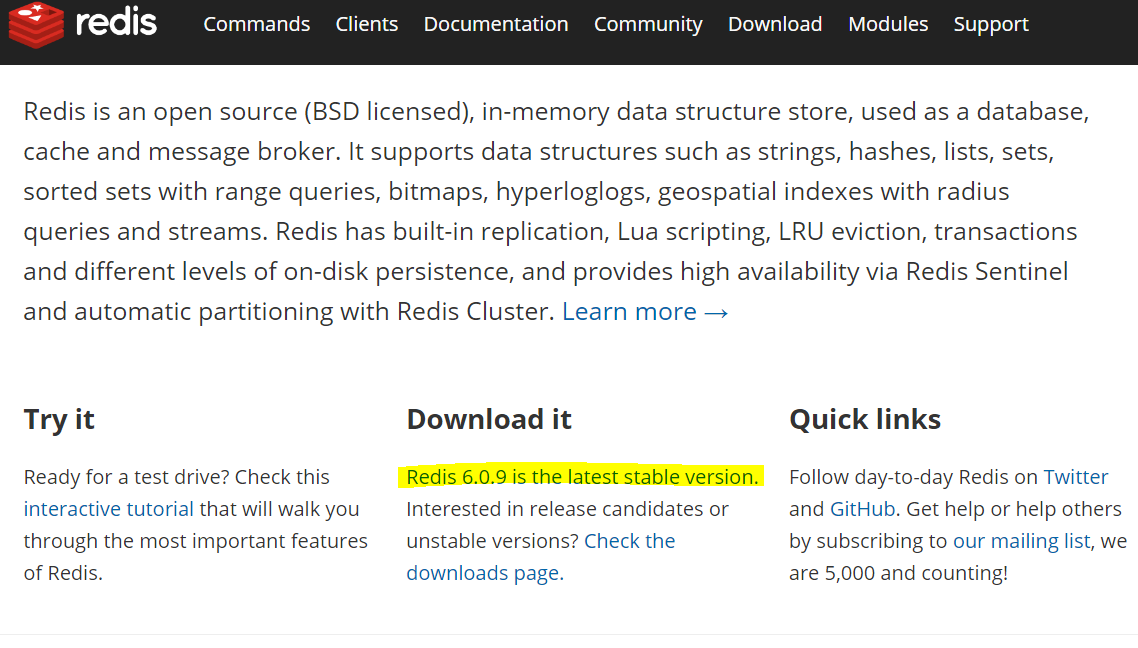1138x648 pixels.
Task: Click the Try it heading
Action: (x=58, y=419)
